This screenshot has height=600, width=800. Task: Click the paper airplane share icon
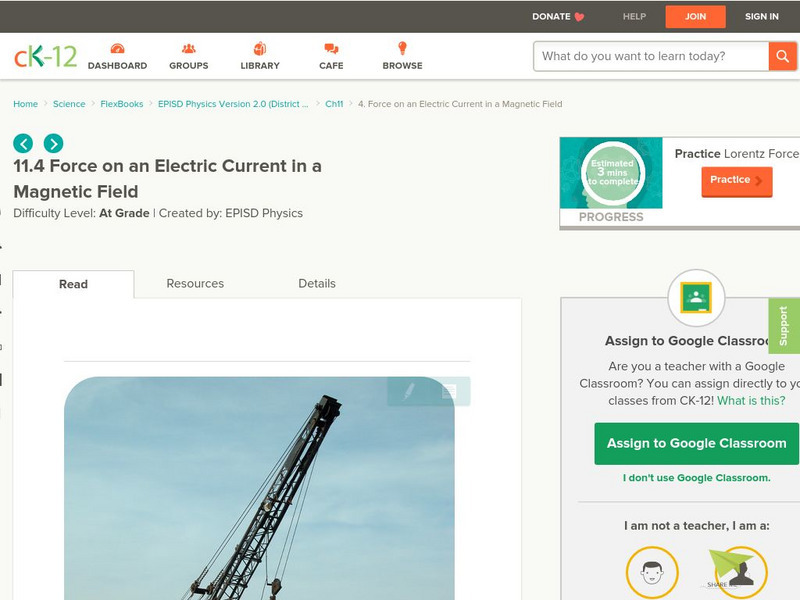coord(730,564)
